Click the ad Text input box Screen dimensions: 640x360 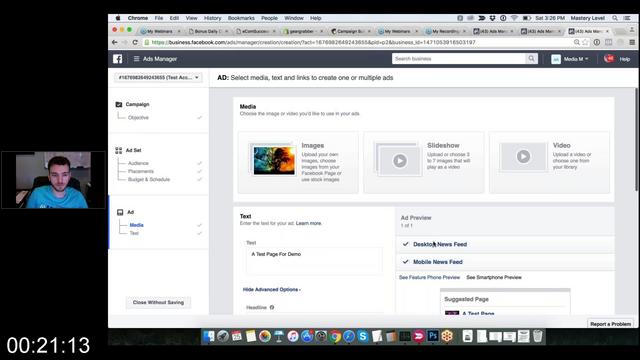(x=314, y=260)
